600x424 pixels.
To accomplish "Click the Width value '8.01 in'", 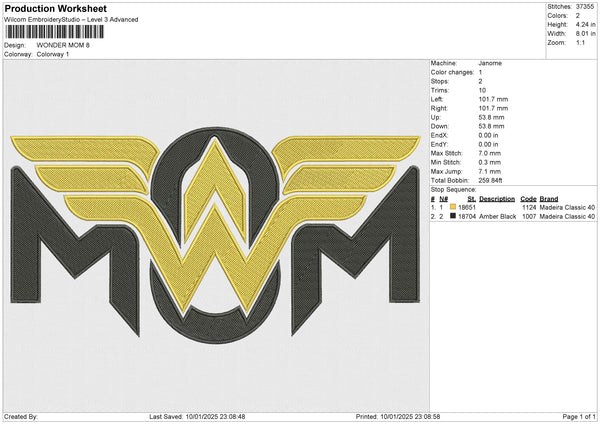I will (x=585, y=34).
